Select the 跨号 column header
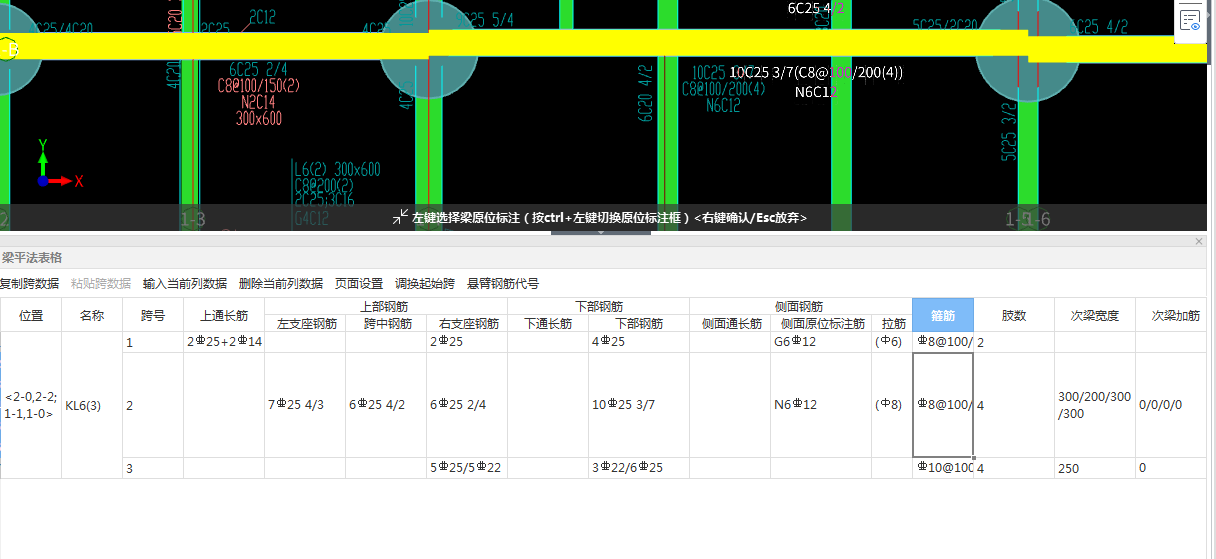This screenshot has height=559, width=1216. 153,315
